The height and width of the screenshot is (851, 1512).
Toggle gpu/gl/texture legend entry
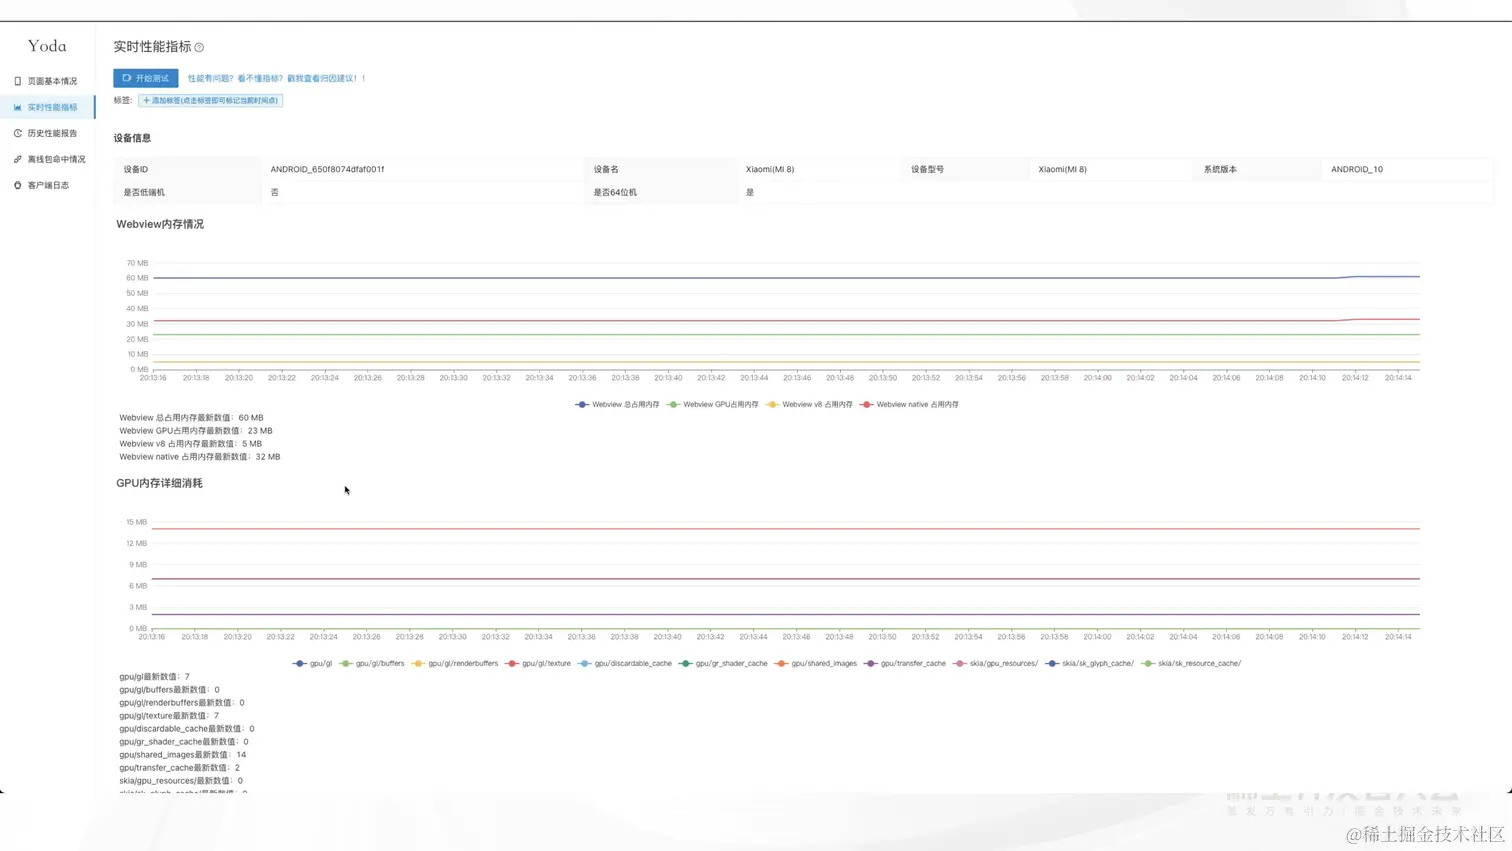click(538, 664)
